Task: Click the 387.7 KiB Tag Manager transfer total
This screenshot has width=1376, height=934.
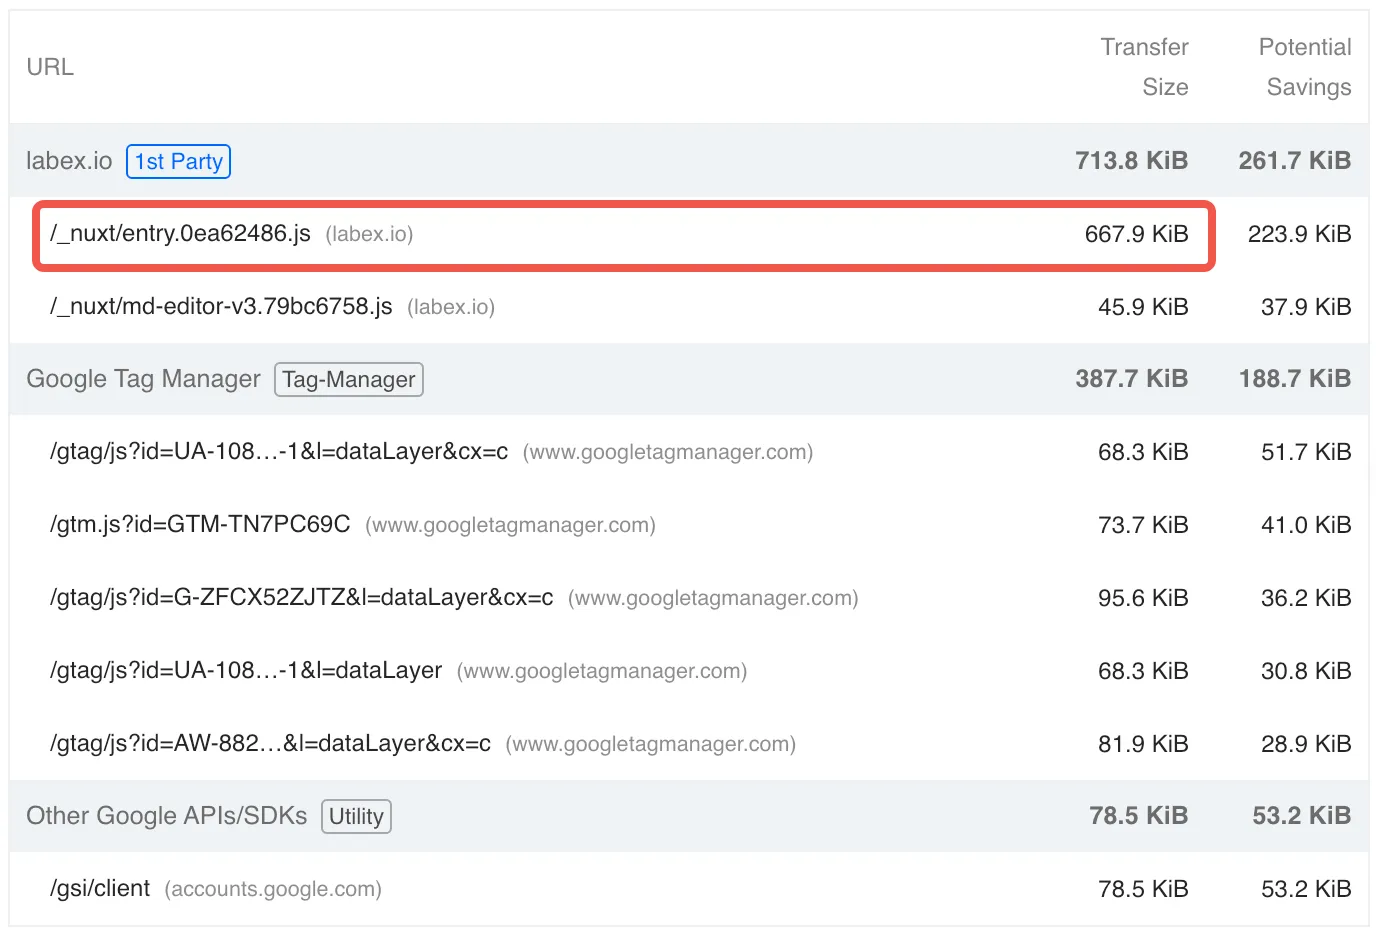Action: click(x=1131, y=379)
